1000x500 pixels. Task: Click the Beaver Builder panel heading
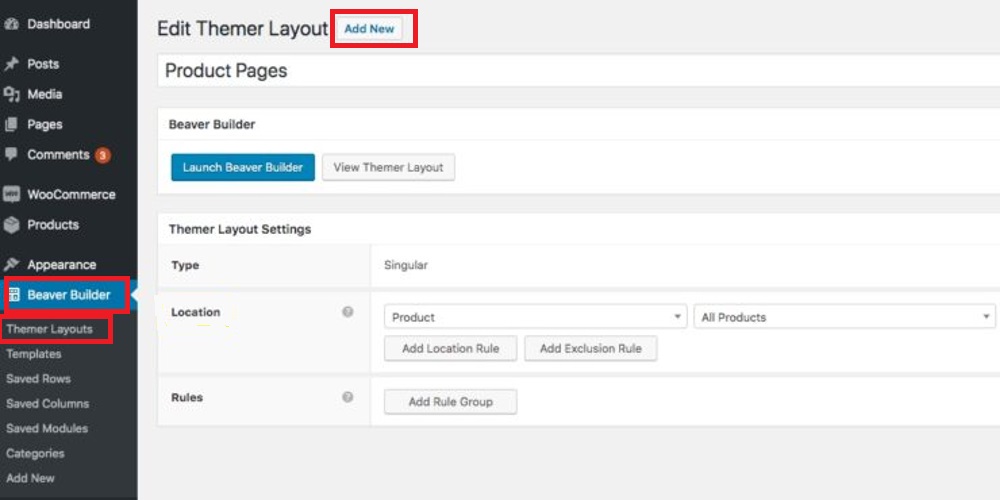coord(212,124)
